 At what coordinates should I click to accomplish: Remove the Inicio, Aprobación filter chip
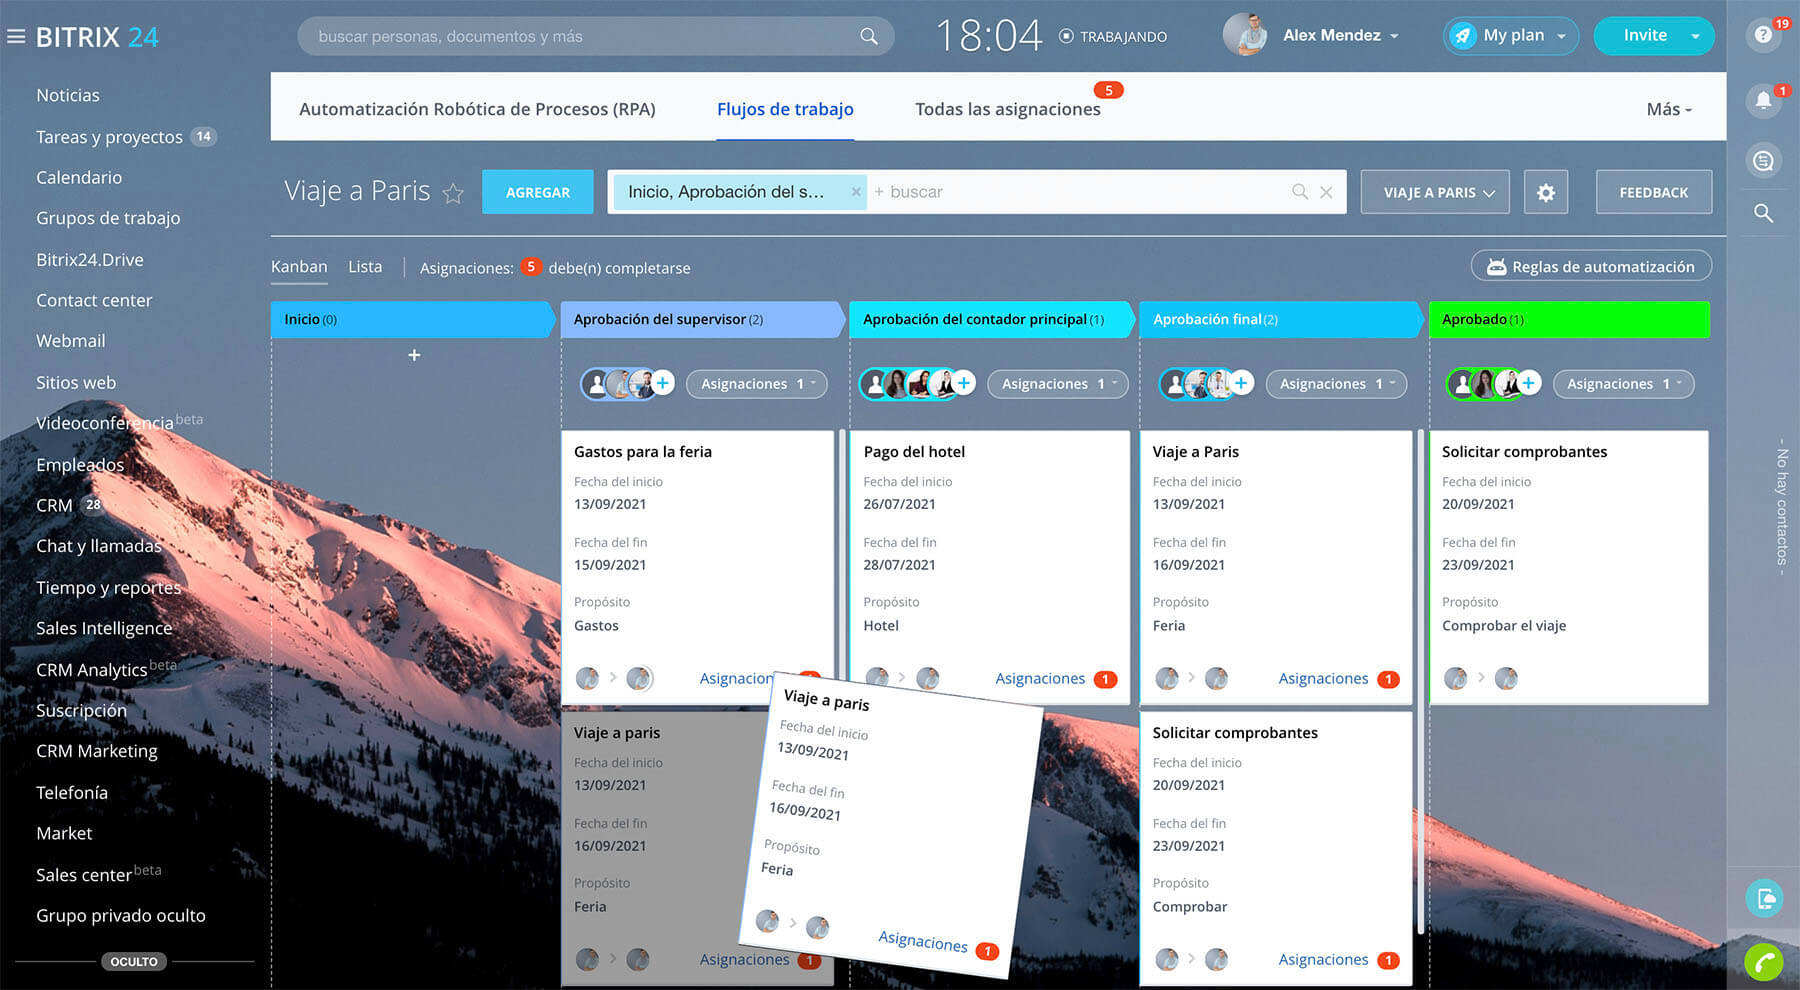(856, 192)
